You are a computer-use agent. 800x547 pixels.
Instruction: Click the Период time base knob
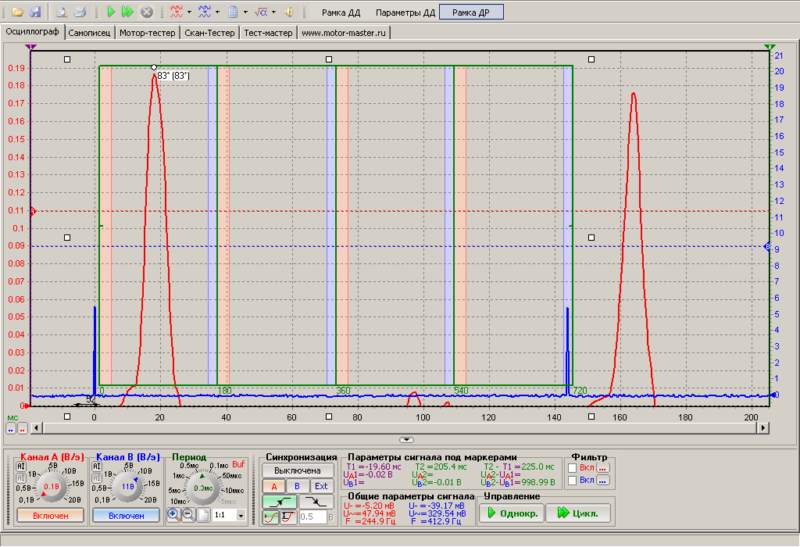click(202, 487)
